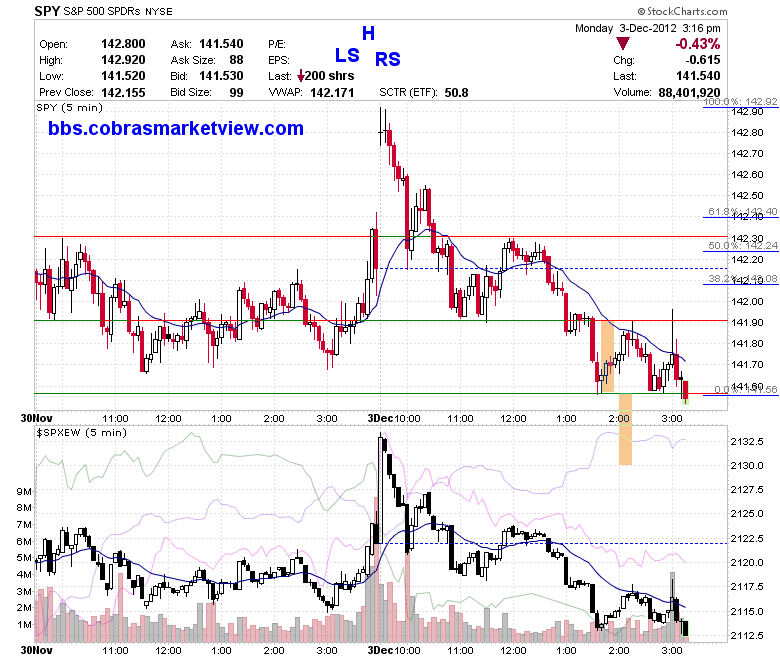Click the blue RS annotation
The height and width of the screenshot is (659, 780).
(x=388, y=59)
